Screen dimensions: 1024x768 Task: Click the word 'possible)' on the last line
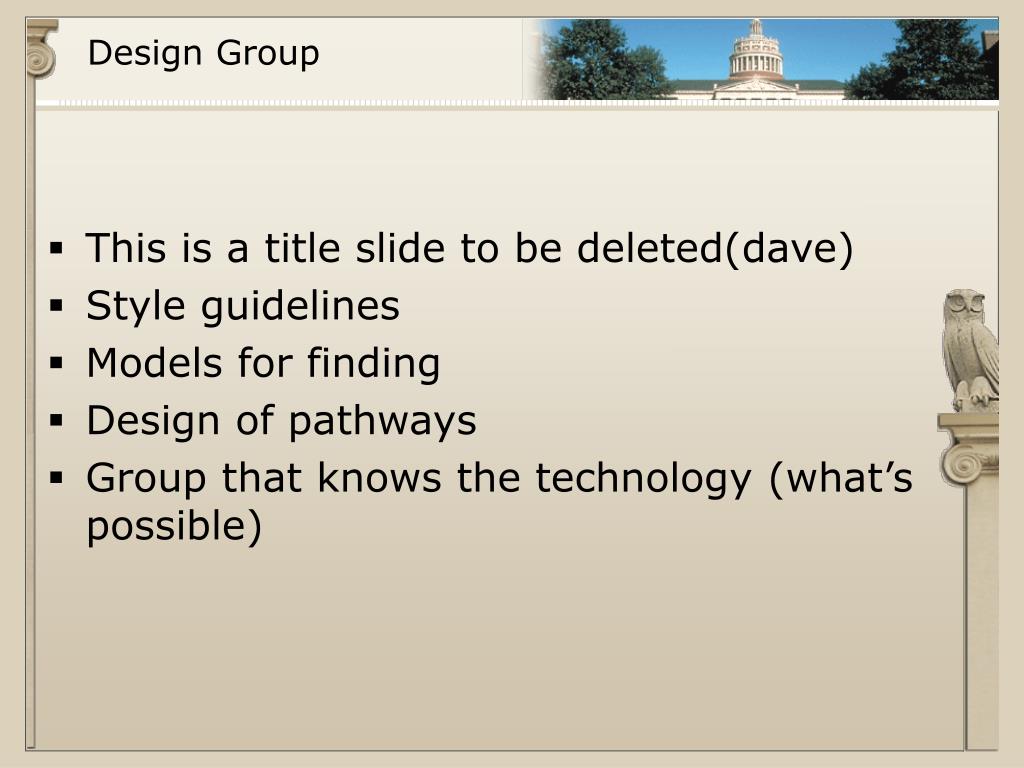point(174,526)
